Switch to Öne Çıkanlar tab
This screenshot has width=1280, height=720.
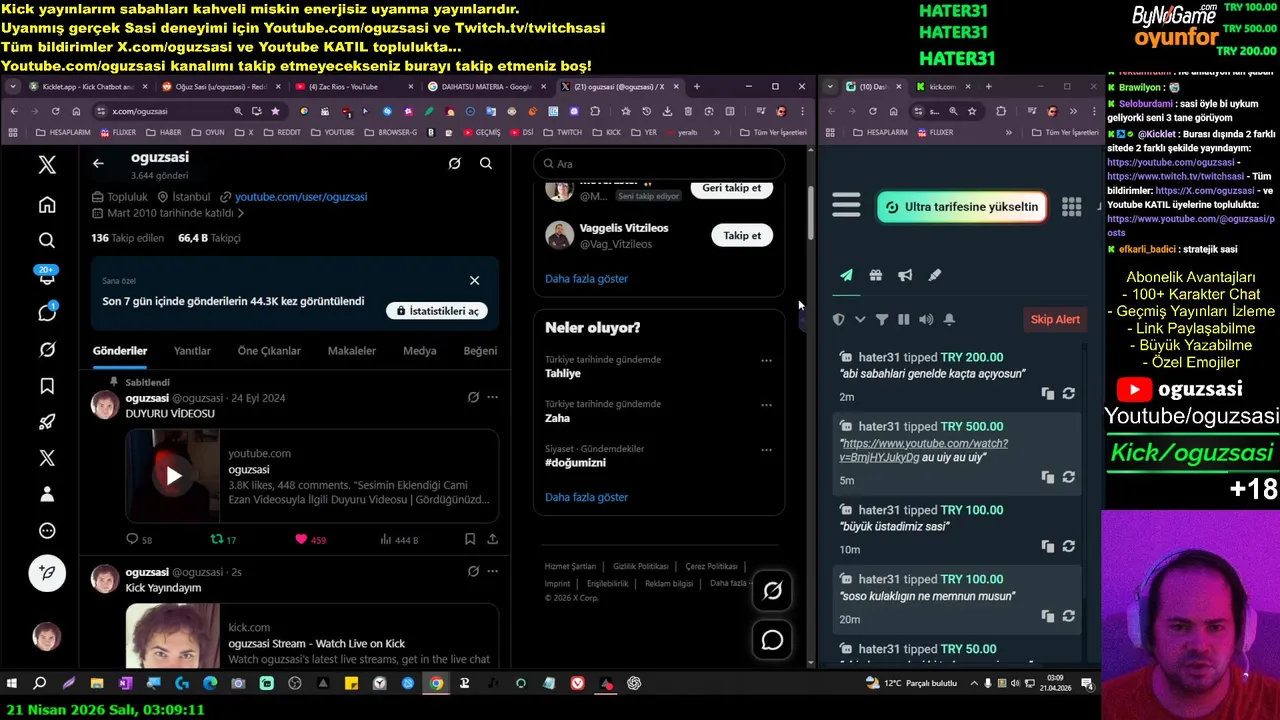[x=269, y=351]
